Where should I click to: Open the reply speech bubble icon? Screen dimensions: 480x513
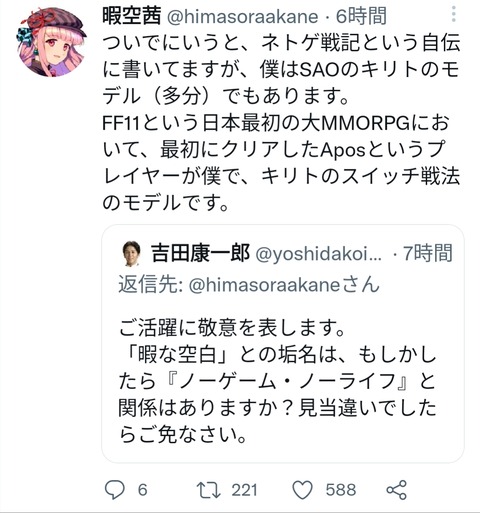(x=115, y=489)
